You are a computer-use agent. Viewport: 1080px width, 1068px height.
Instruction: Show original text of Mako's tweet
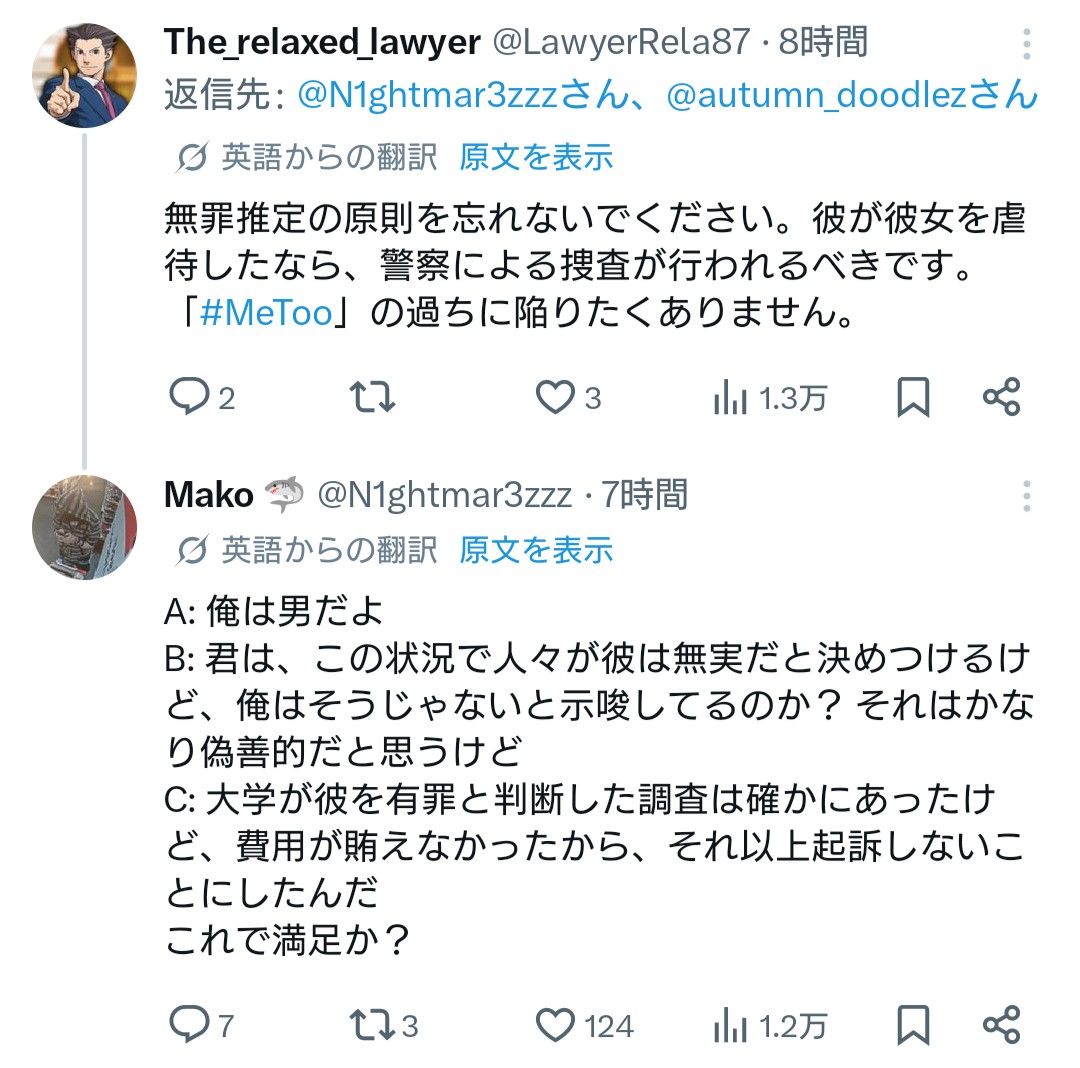[x=536, y=549]
